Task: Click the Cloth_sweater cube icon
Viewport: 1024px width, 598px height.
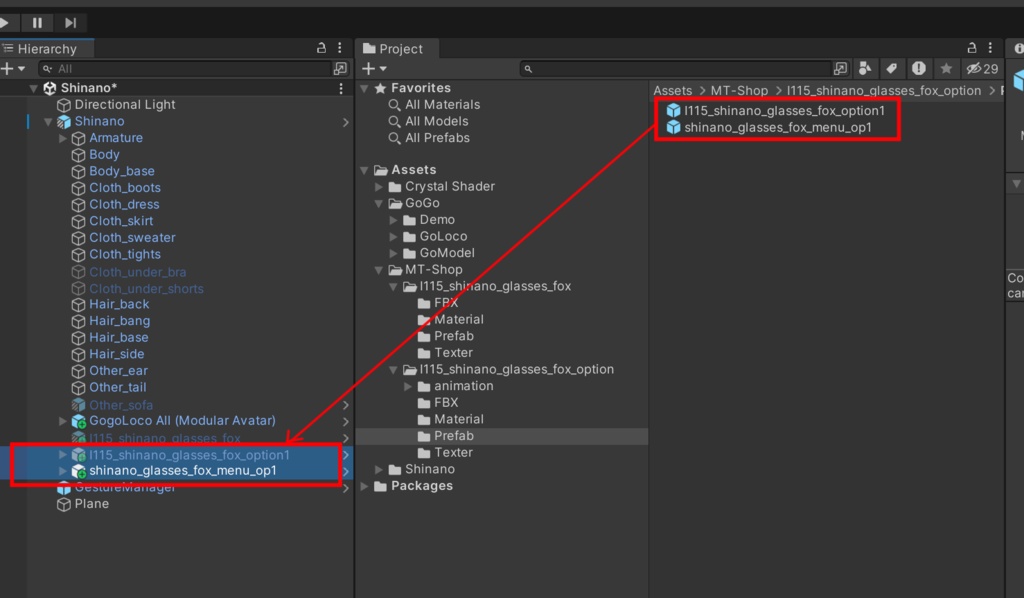Action: 78,238
